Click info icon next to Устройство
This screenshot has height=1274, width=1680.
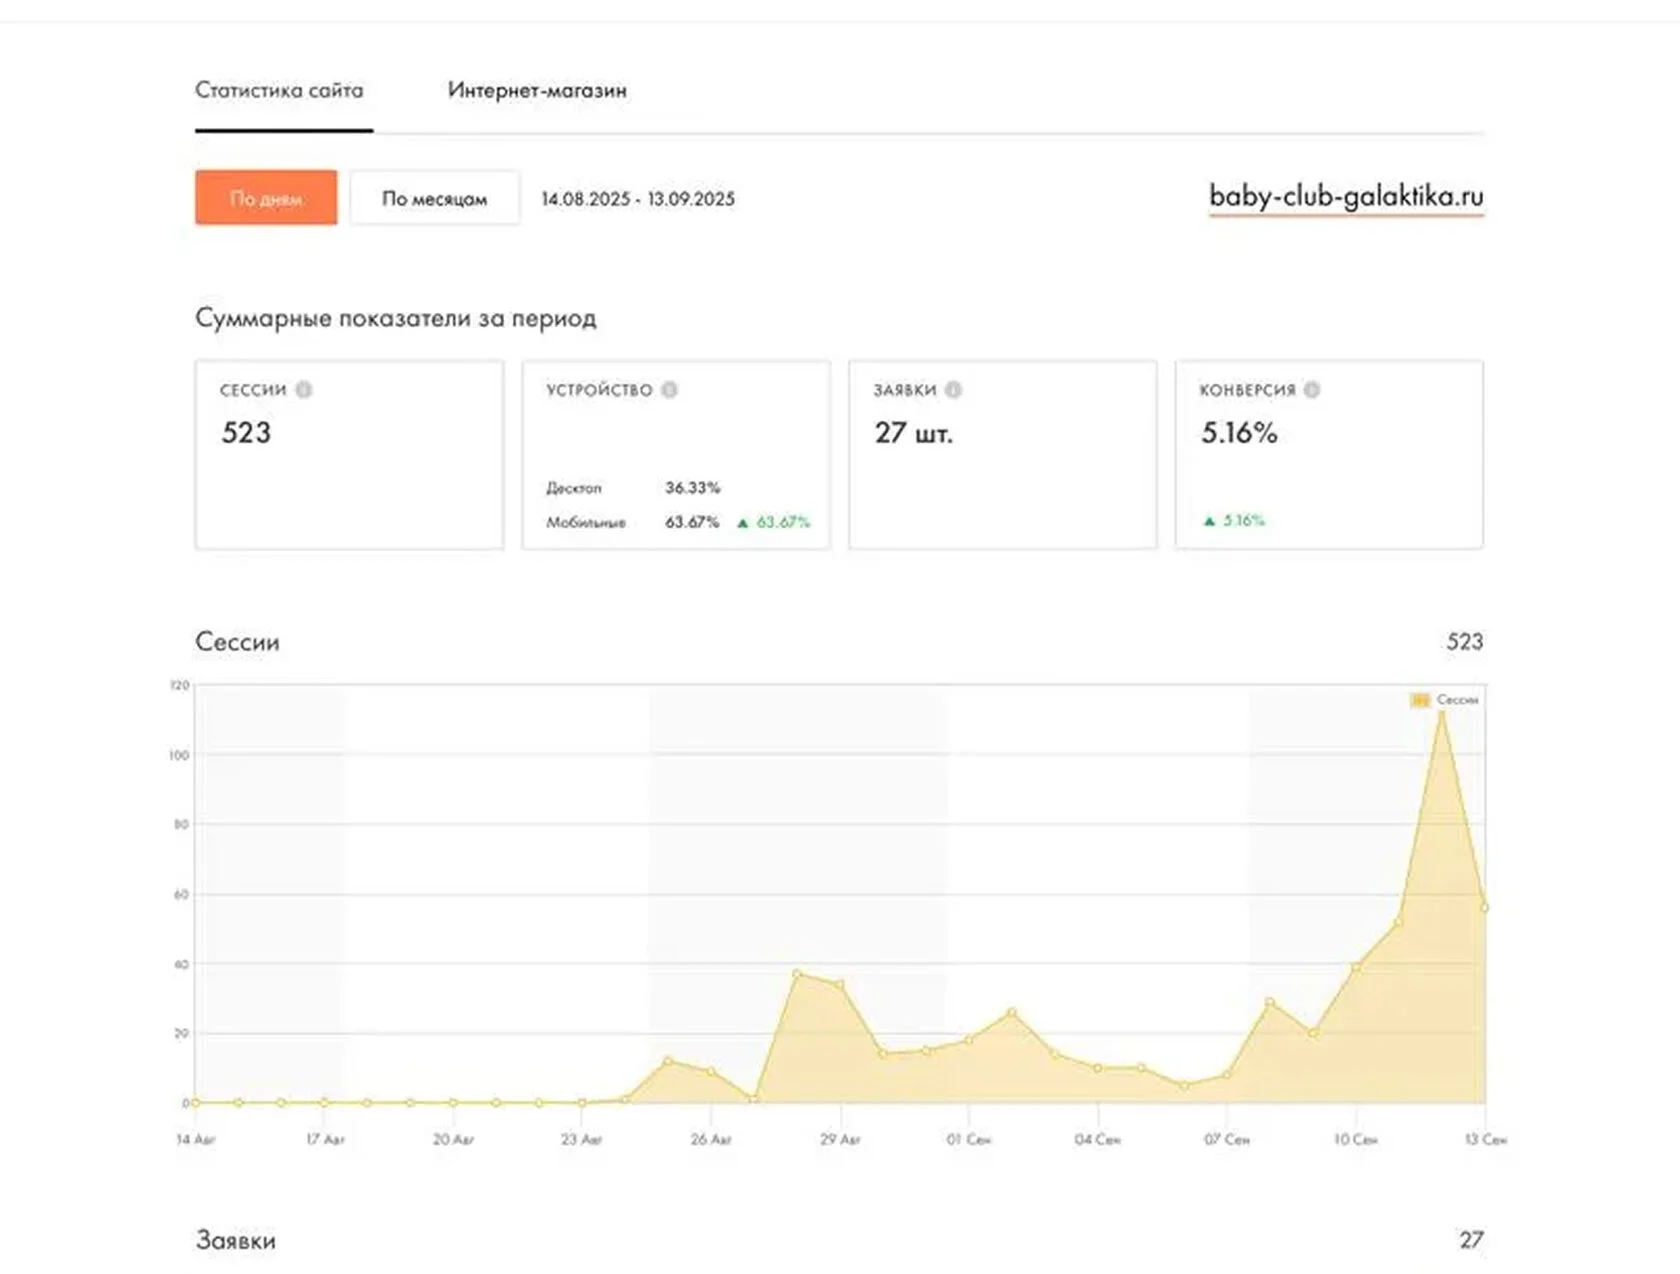[670, 390]
